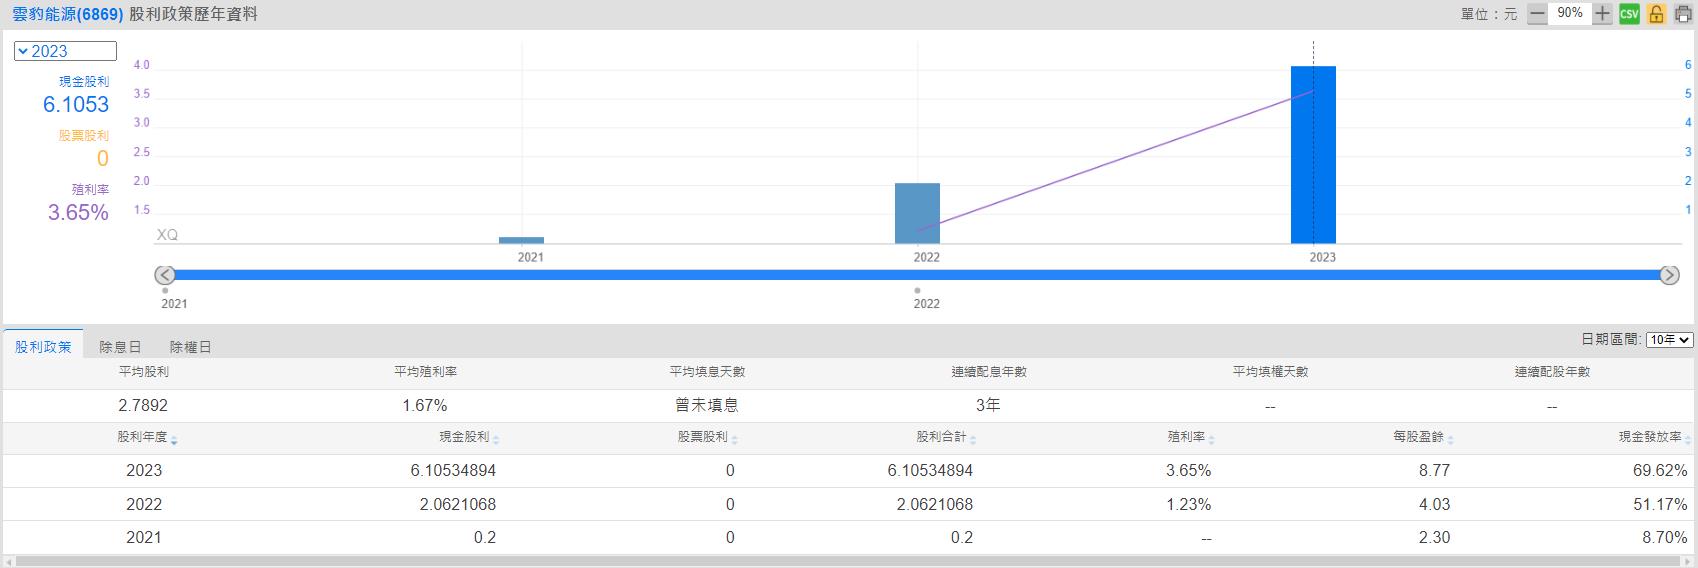Image resolution: width=1698 pixels, height=568 pixels.
Task: Click the blue timeline range slider bar
Action: [x=917, y=275]
